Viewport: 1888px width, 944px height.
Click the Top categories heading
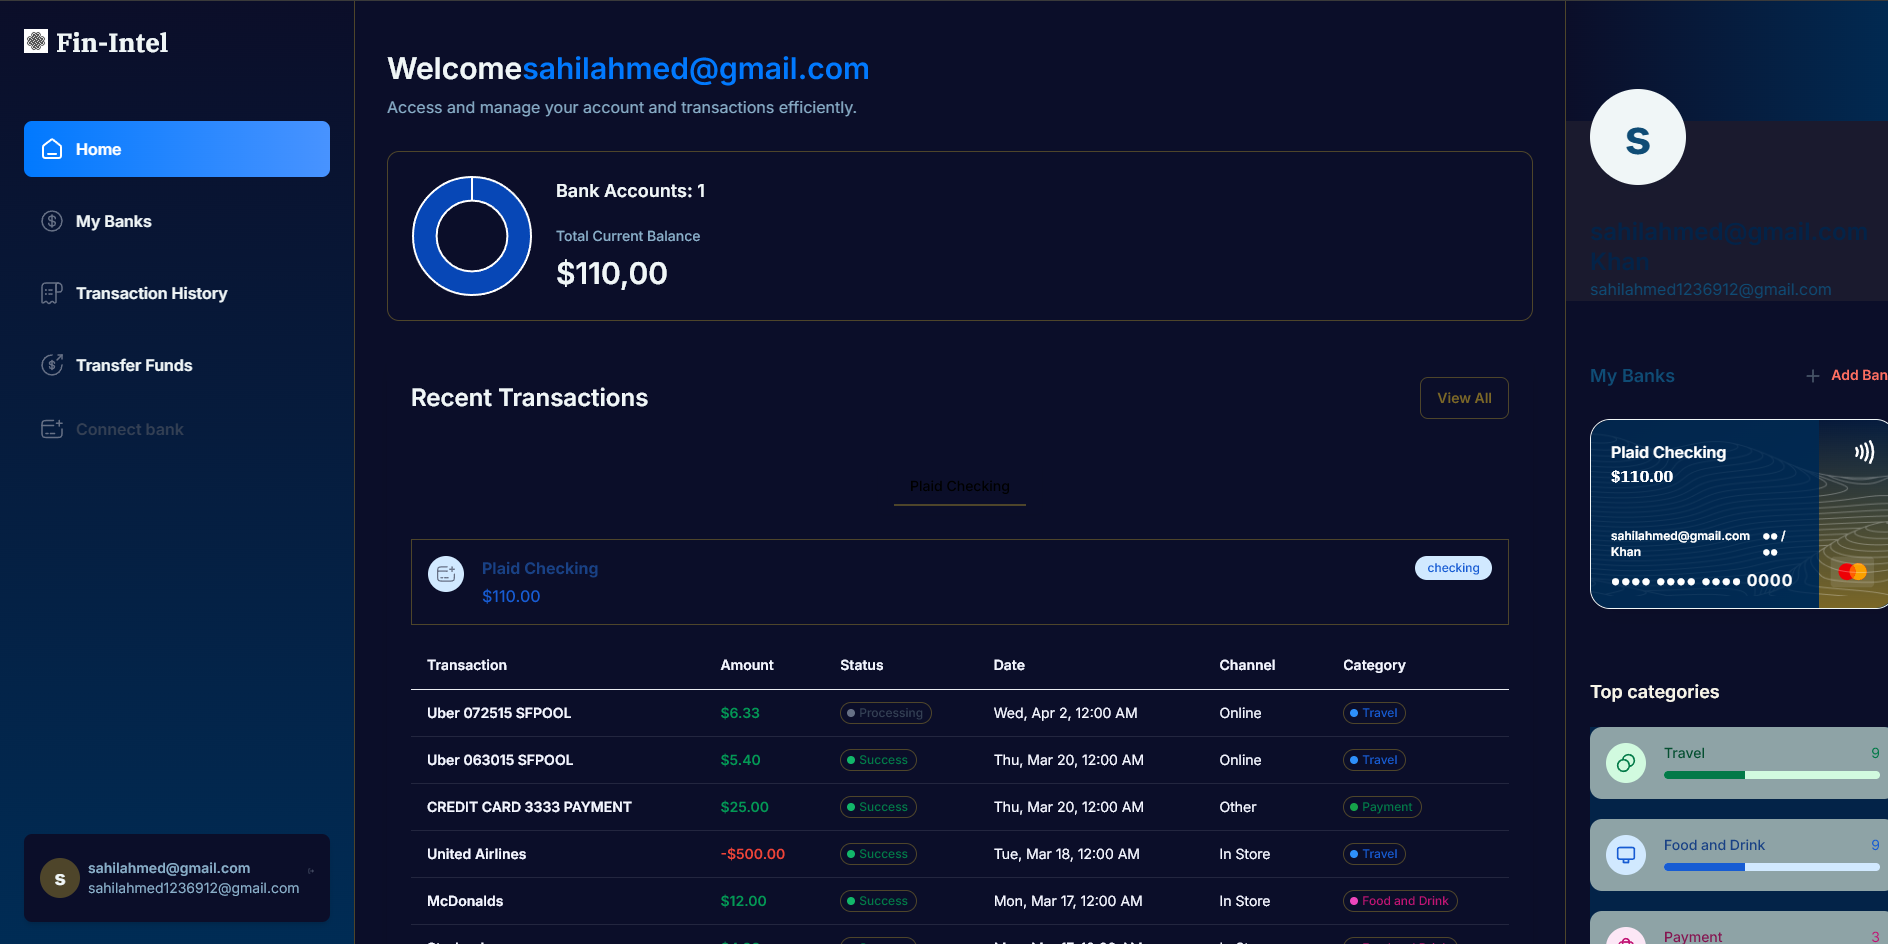pos(1654,692)
